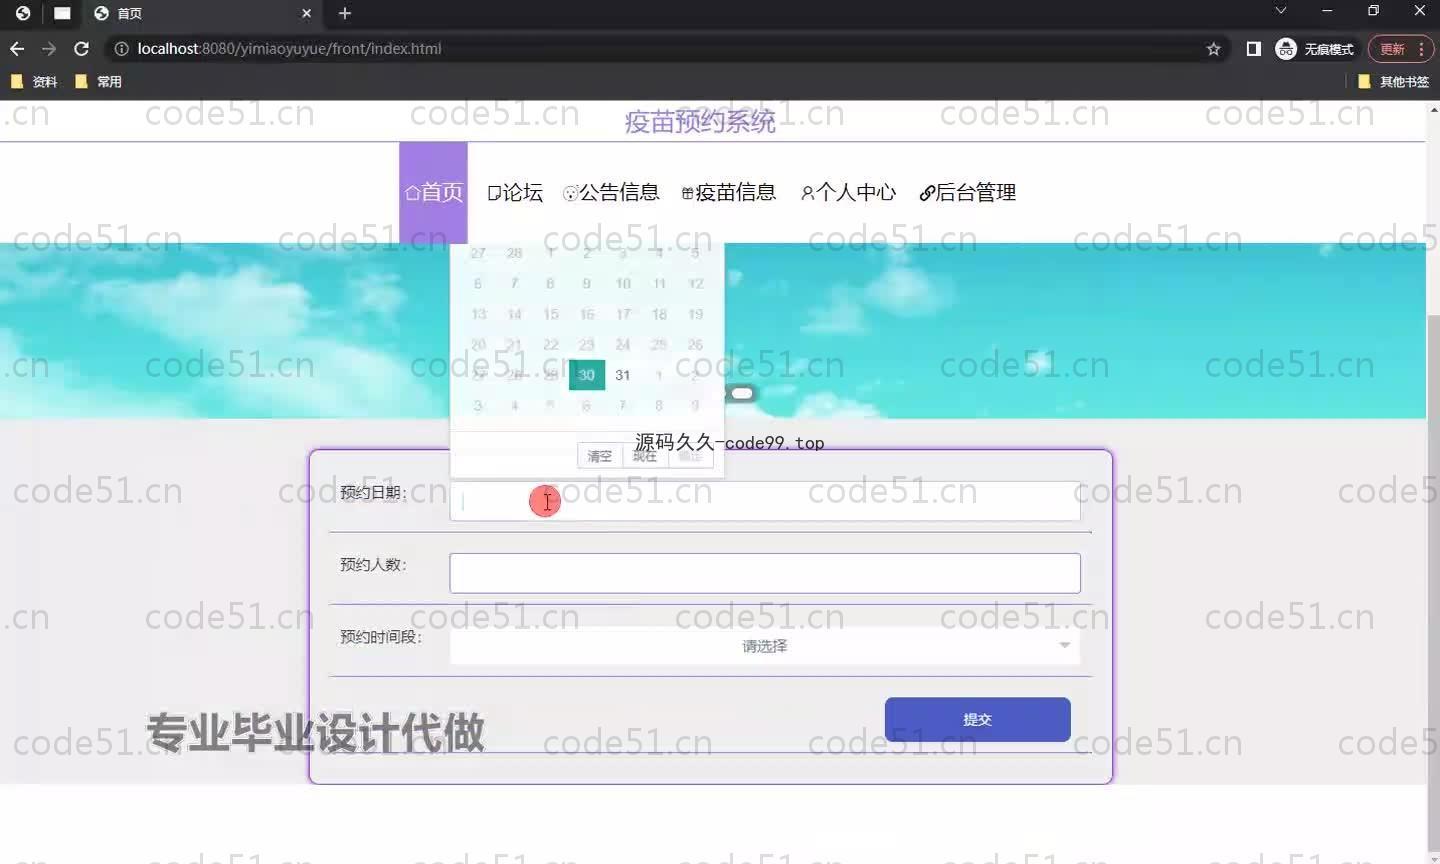
Task: Go back to the previous page
Action: tap(17, 48)
